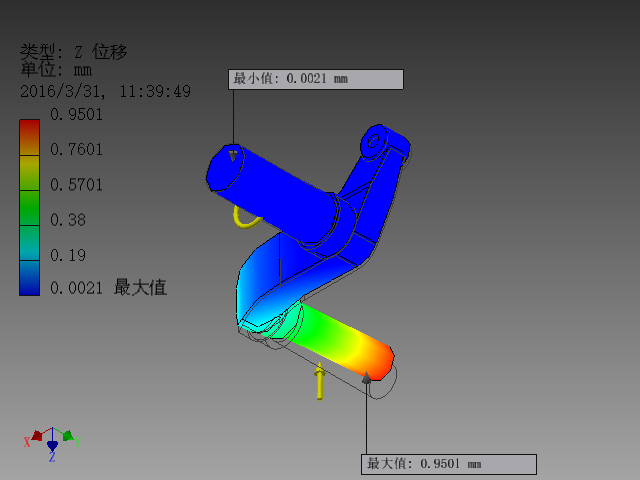Screen dimensions: 640x480
Task: Click the red-orange tip of the deformed shaft
Action: (x=380, y=363)
